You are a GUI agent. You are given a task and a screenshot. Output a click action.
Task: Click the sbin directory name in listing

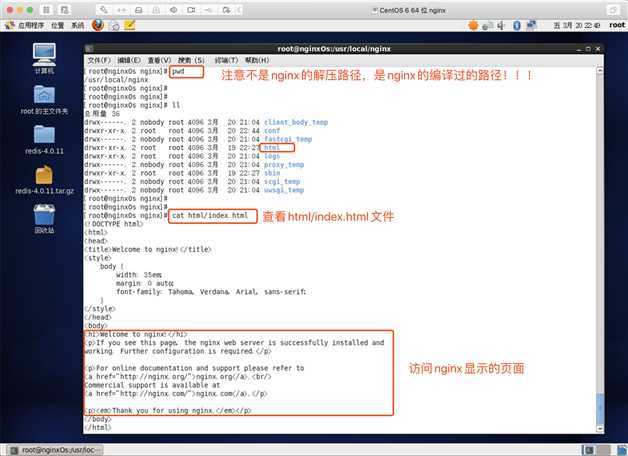pyautogui.click(x=272, y=173)
